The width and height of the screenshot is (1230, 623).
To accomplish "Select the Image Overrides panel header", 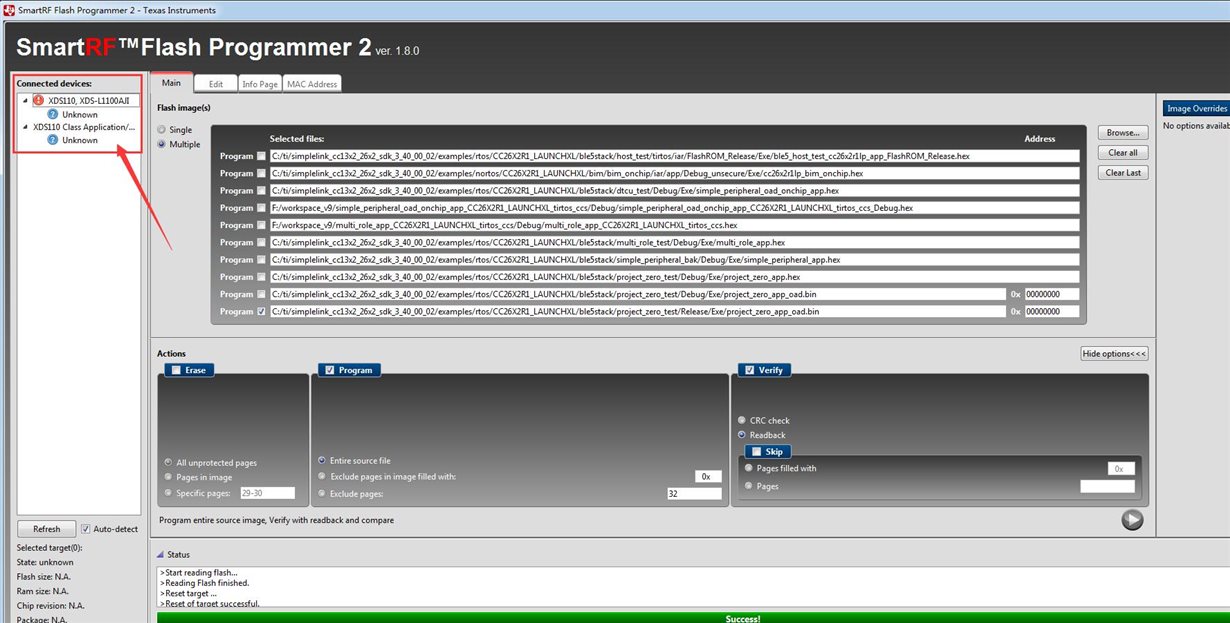I will [1196, 108].
